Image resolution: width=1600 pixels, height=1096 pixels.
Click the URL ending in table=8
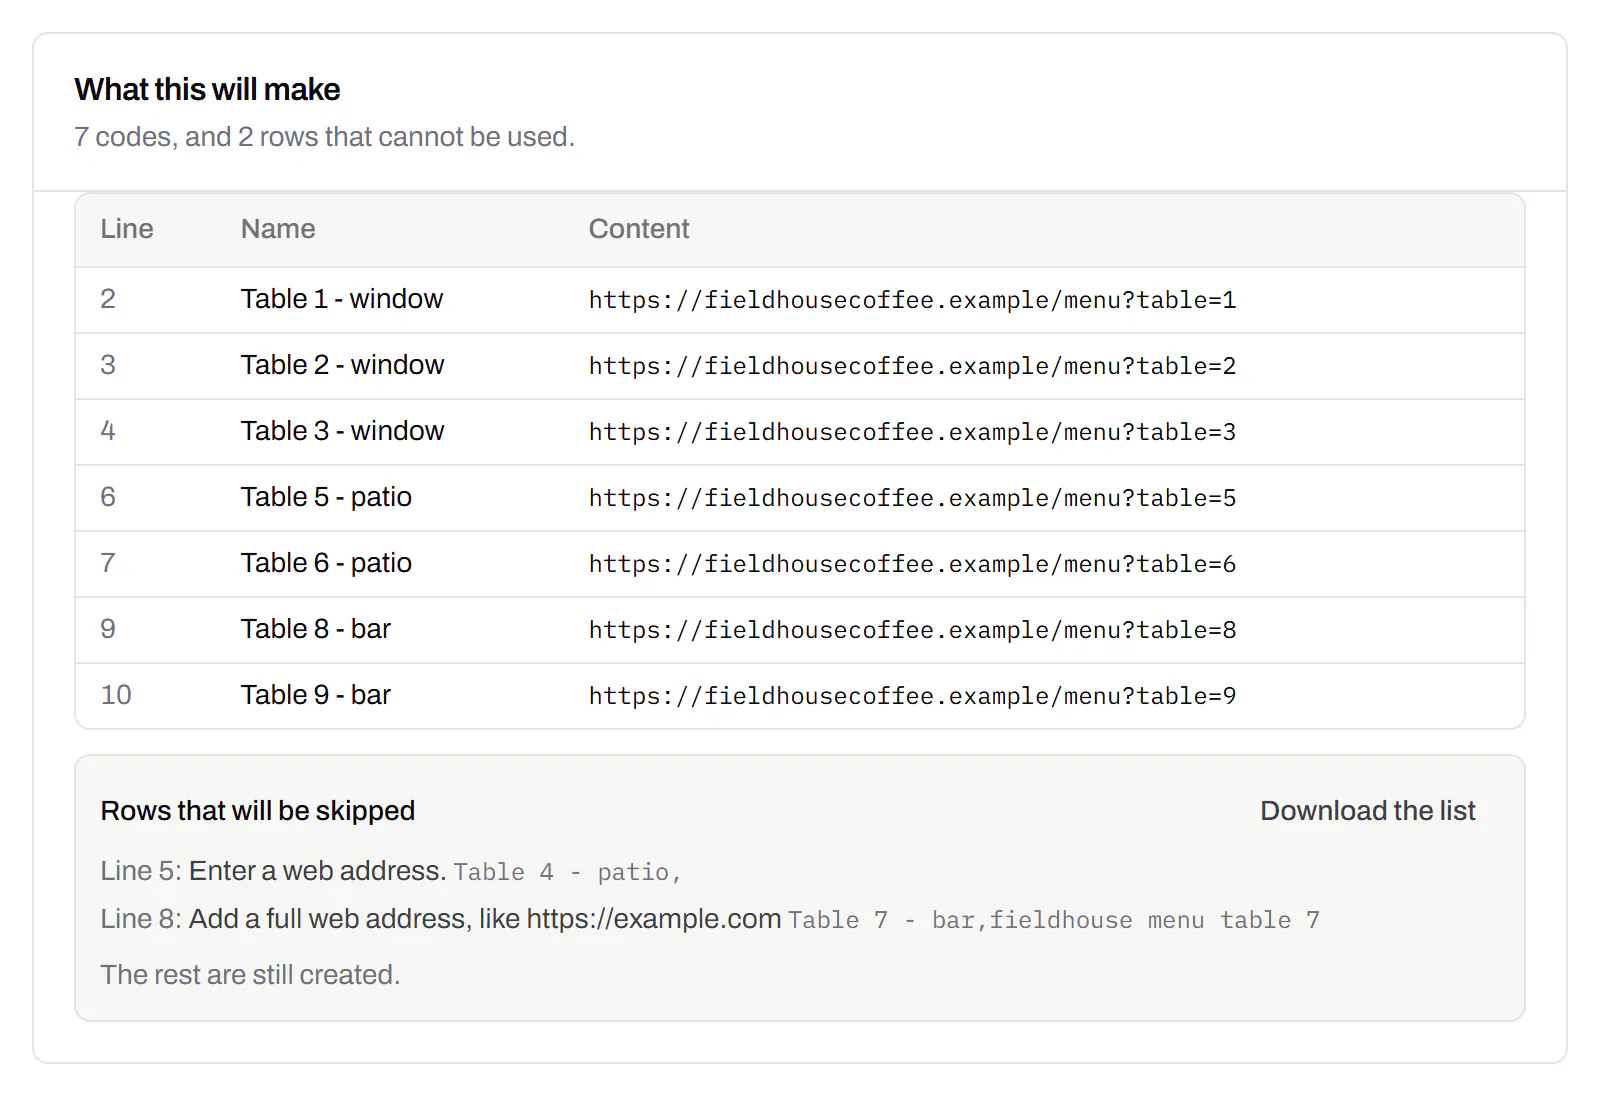coord(912,630)
